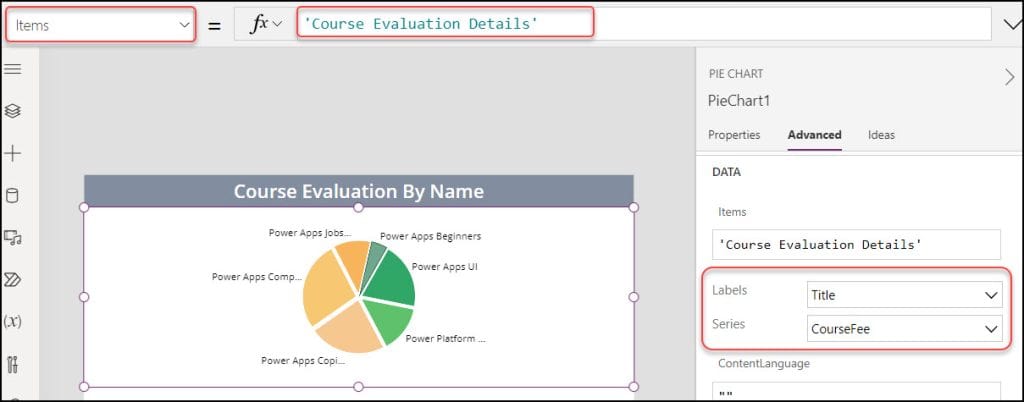This screenshot has height=402, width=1024.
Task: Switch to the Advanced tab
Action: [x=814, y=135]
